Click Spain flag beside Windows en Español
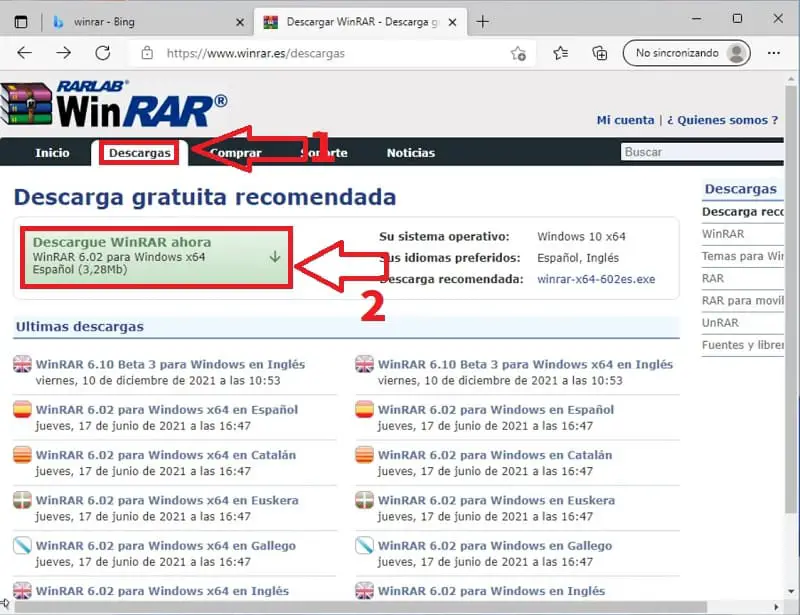This screenshot has width=800, height=615. (x=364, y=409)
